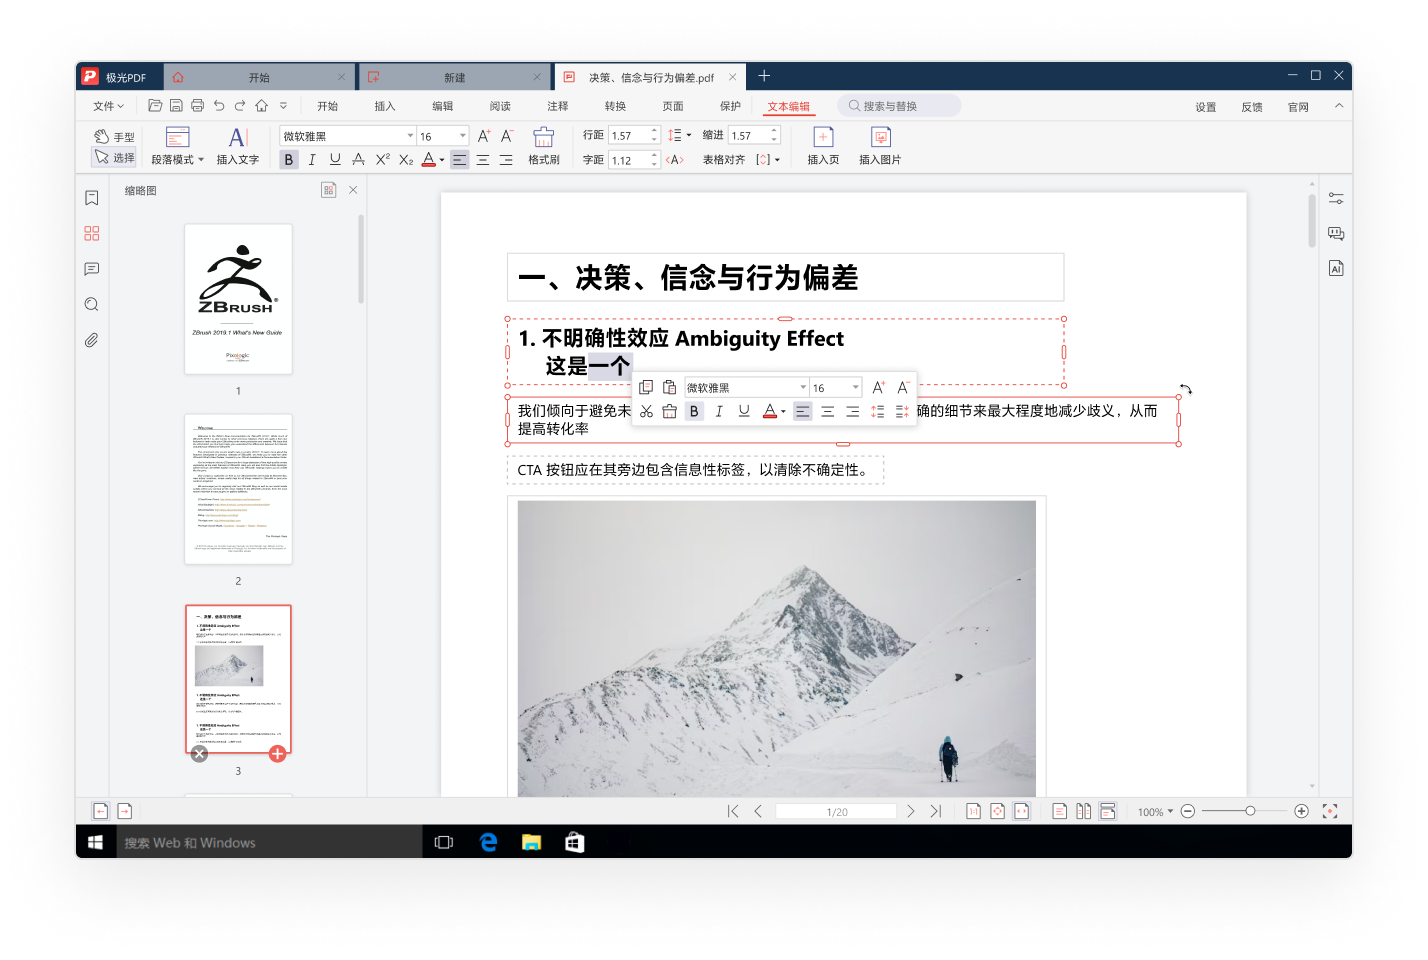Toggle bold formatting on selected text
Screen dimensions: 1428x960
(x=288, y=159)
